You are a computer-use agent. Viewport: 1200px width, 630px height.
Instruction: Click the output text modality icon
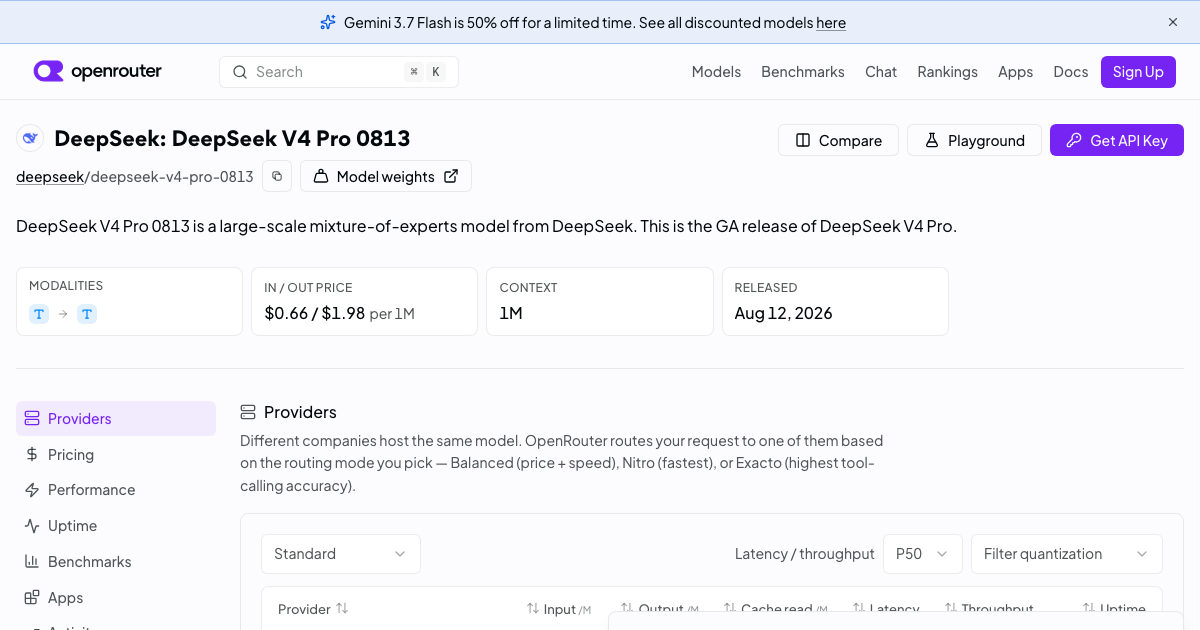point(87,314)
